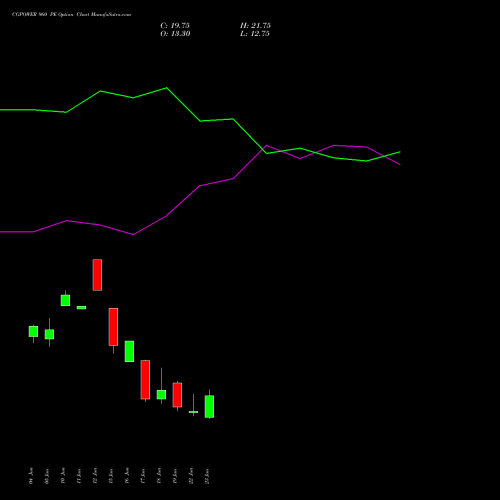Click the 23 Jan date label

(207, 476)
